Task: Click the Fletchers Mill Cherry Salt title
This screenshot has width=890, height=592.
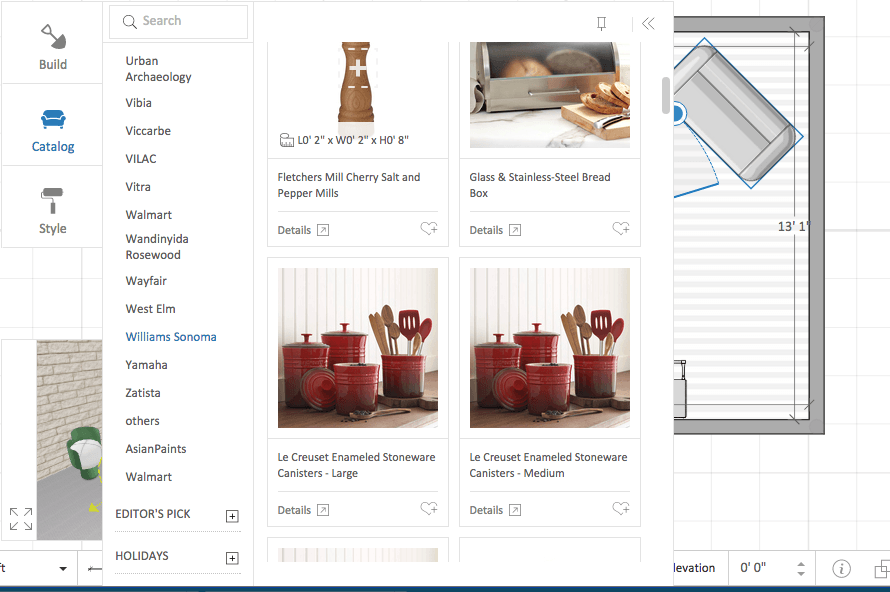Action: pos(349,185)
